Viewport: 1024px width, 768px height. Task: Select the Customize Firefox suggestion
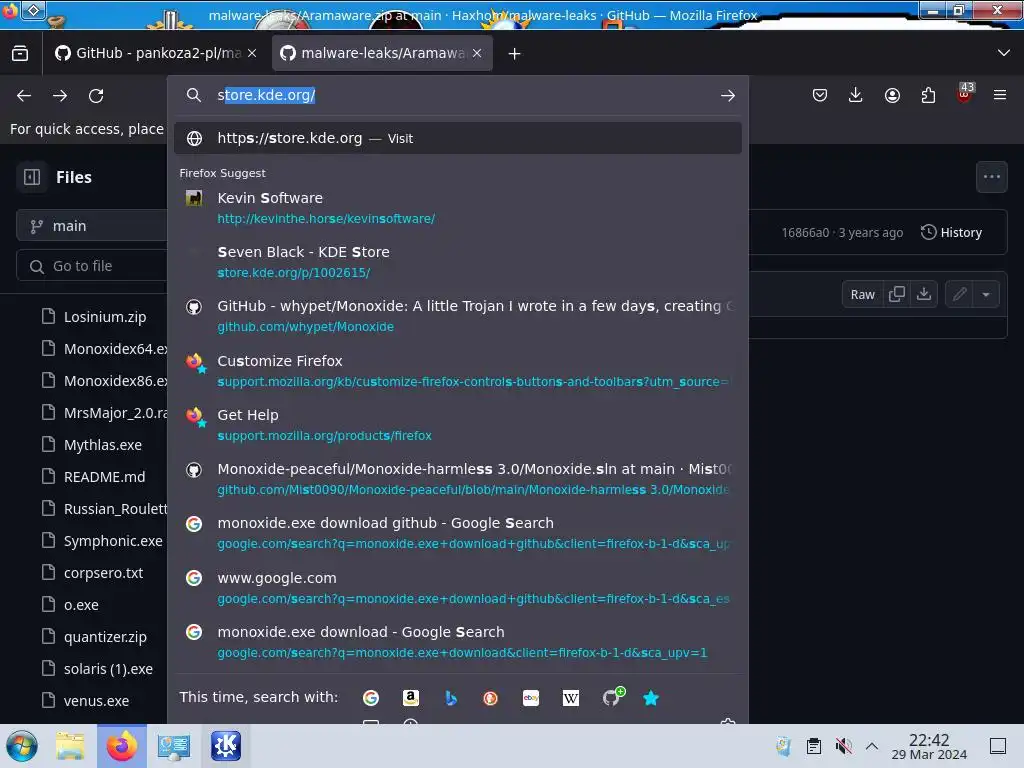[x=458, y=370]
